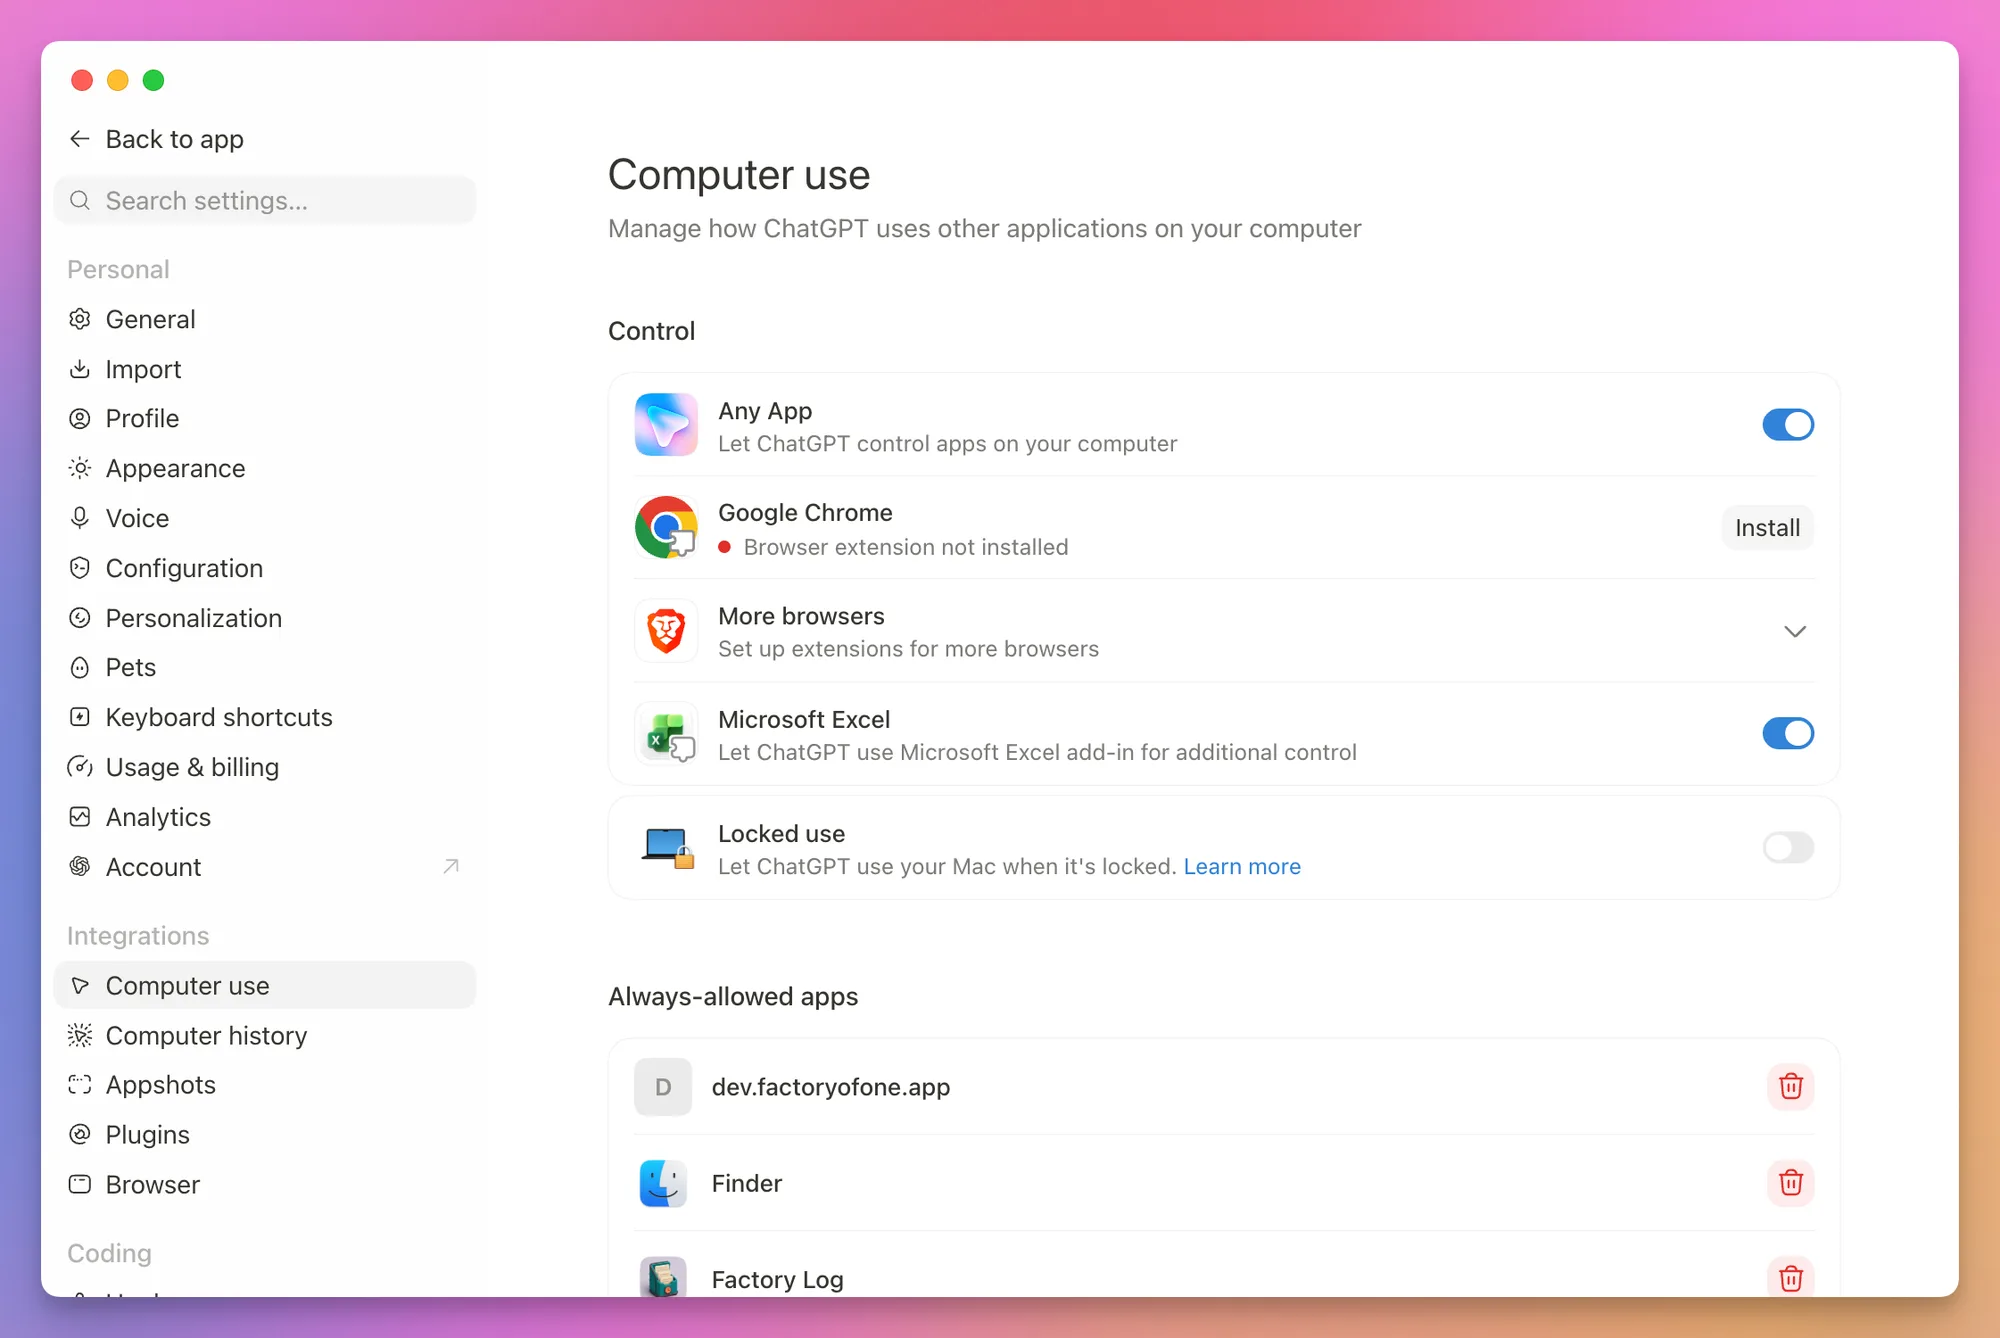Open the General settings page

(264, 319)
